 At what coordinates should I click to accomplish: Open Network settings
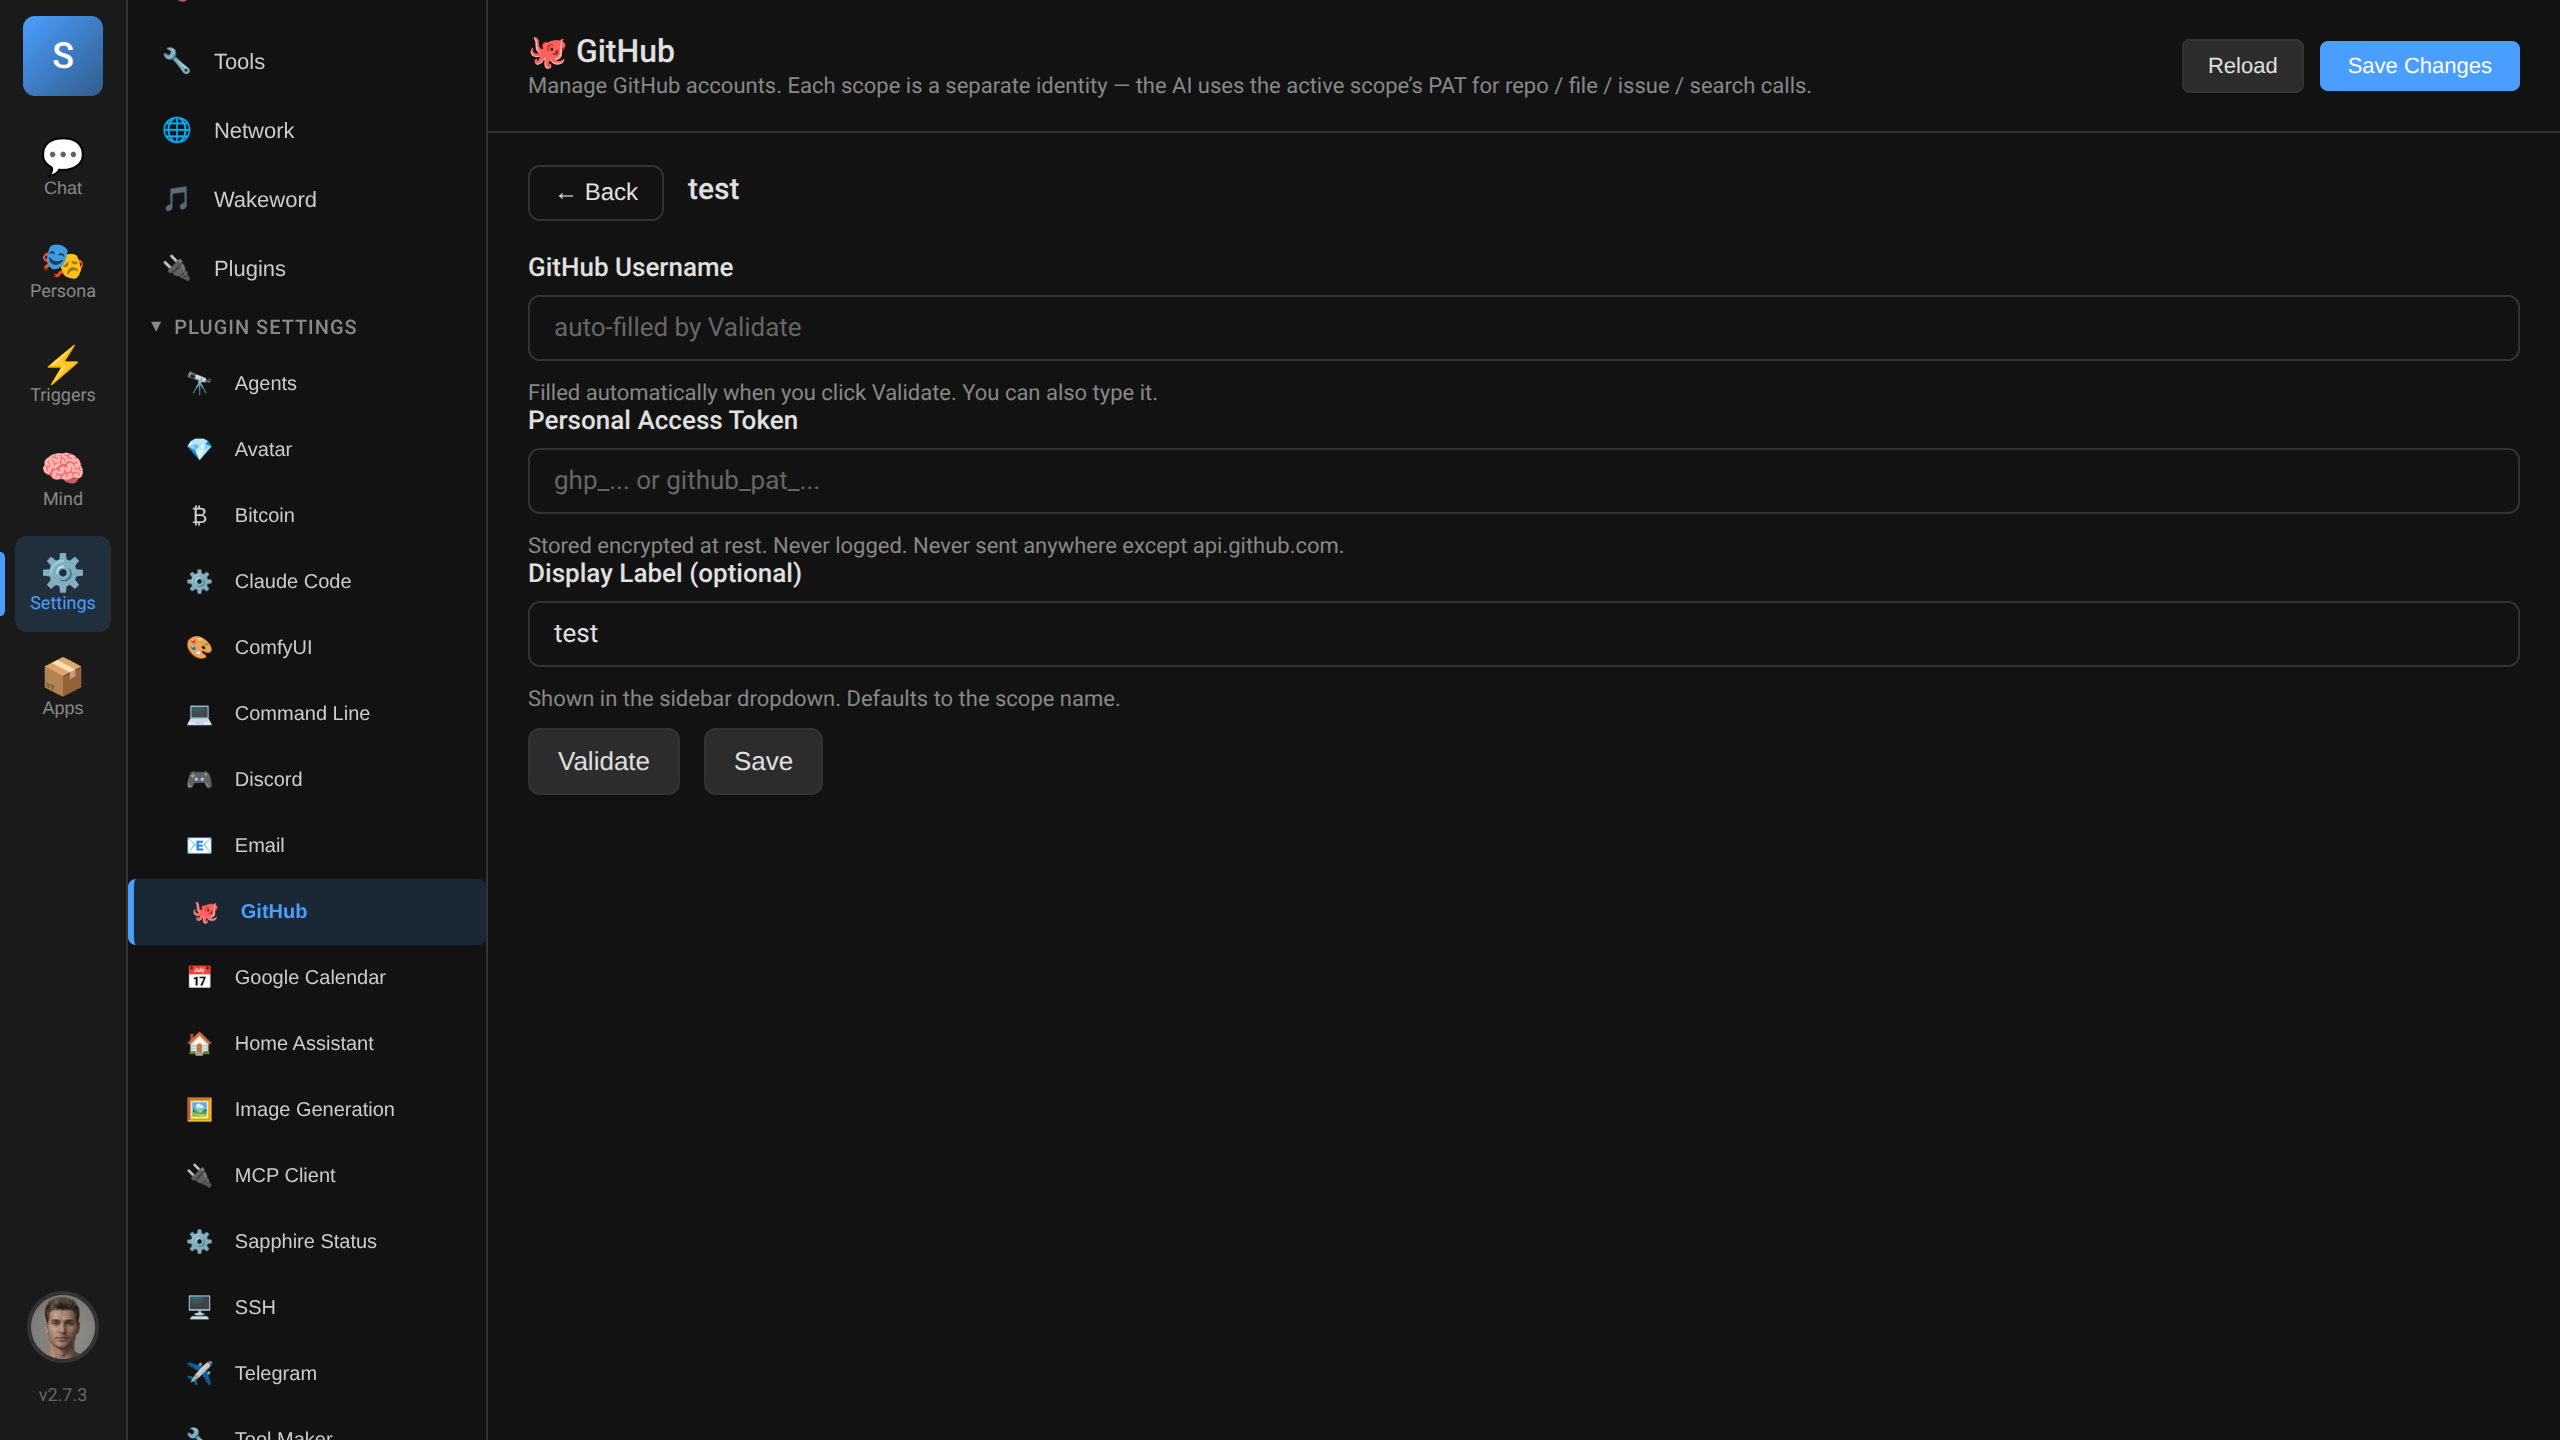coord(307,130)
